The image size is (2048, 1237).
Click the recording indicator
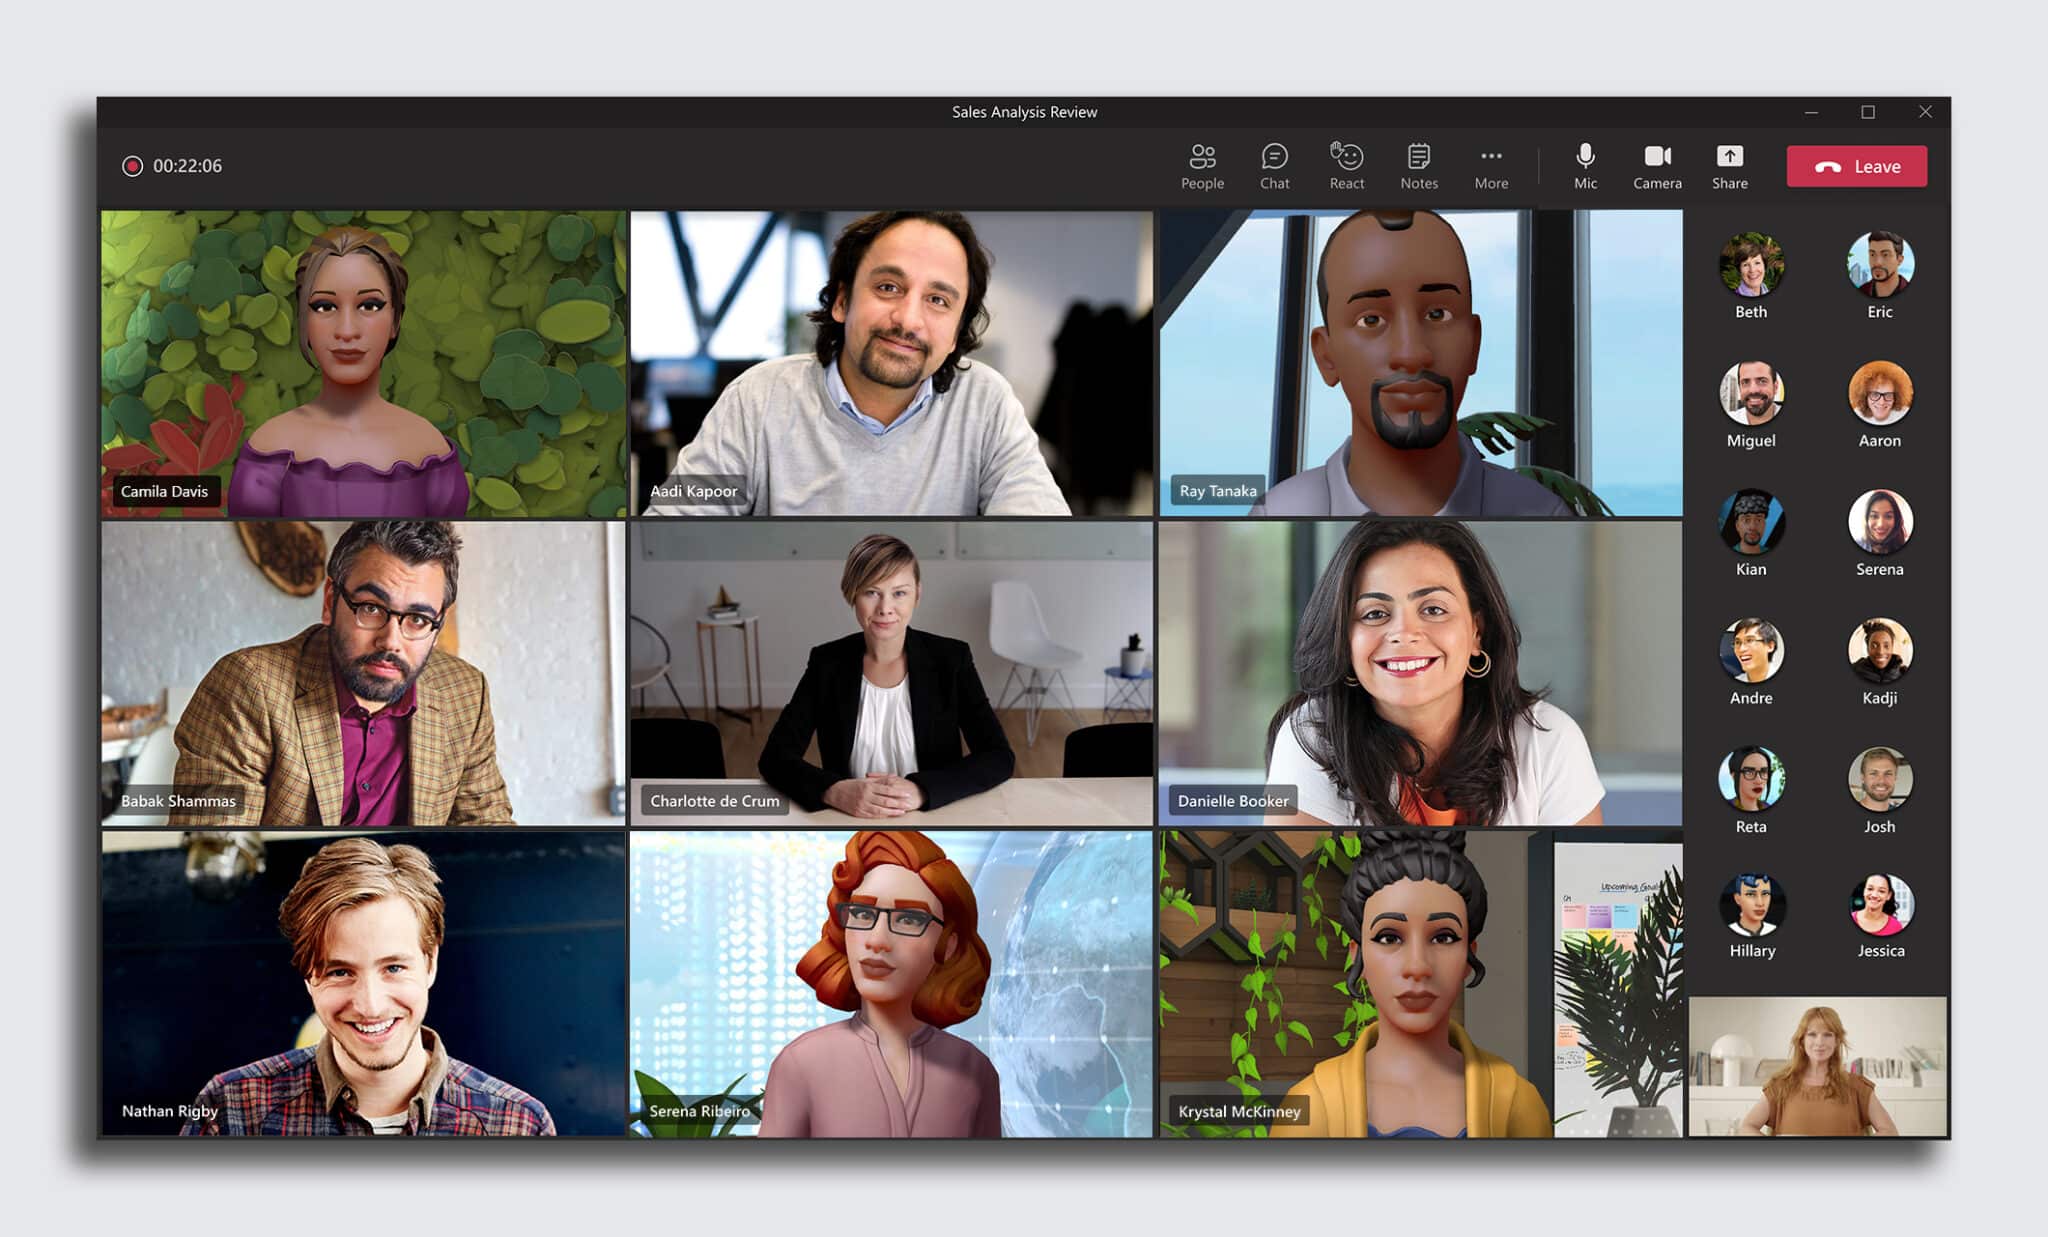[133, 166]
